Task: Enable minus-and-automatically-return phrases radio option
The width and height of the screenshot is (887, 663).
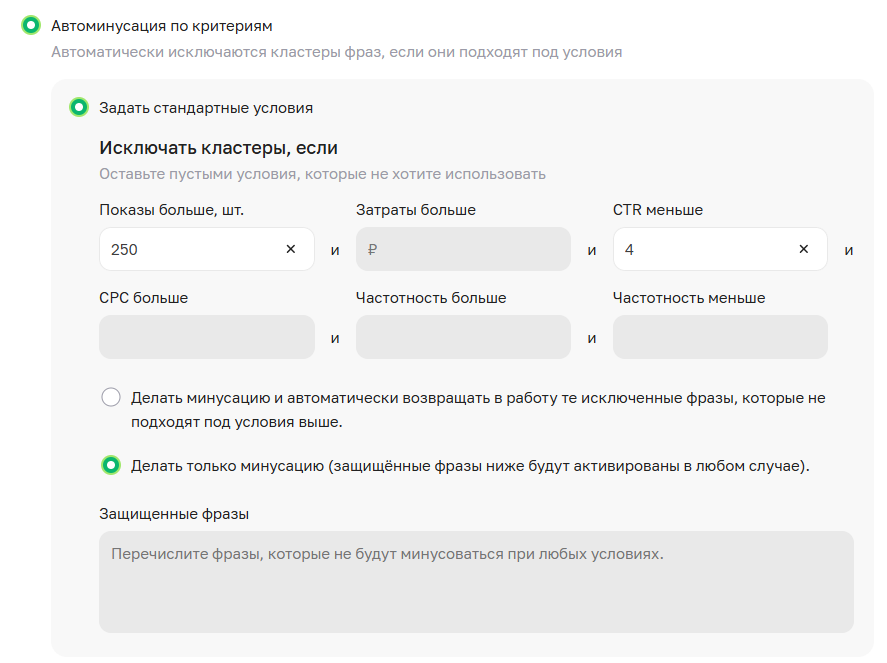Action: click(111, 398)
